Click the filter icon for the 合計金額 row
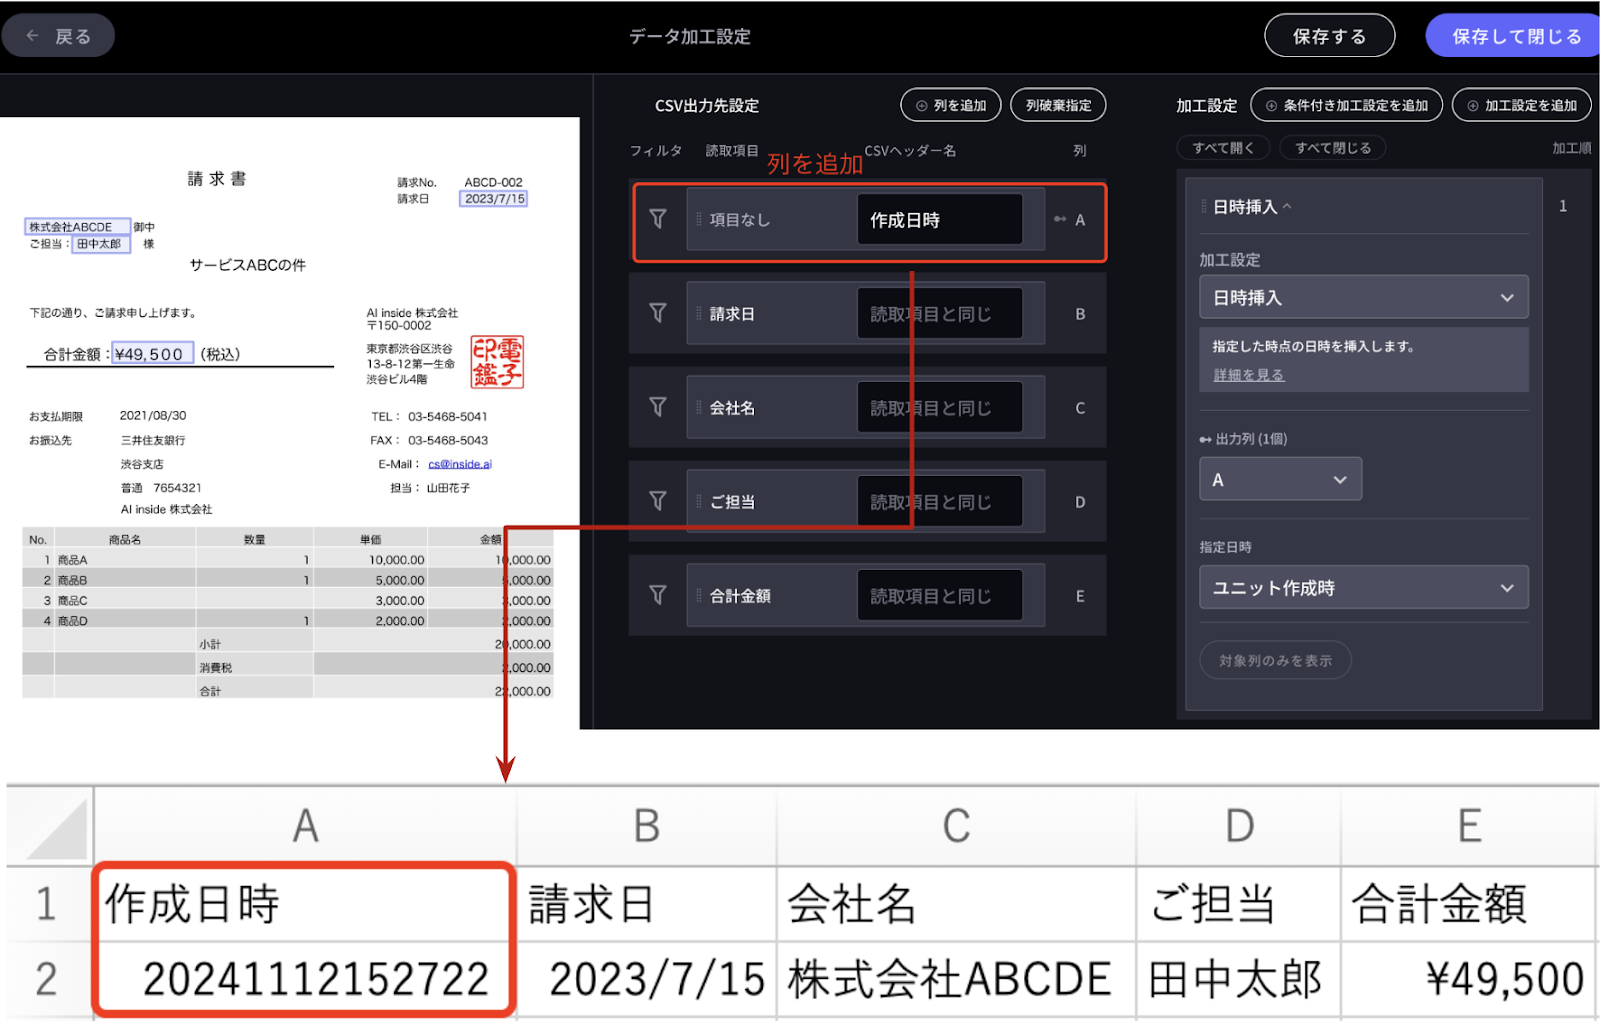This screenshot has height=1026, width=1600. tap(657, 595)
